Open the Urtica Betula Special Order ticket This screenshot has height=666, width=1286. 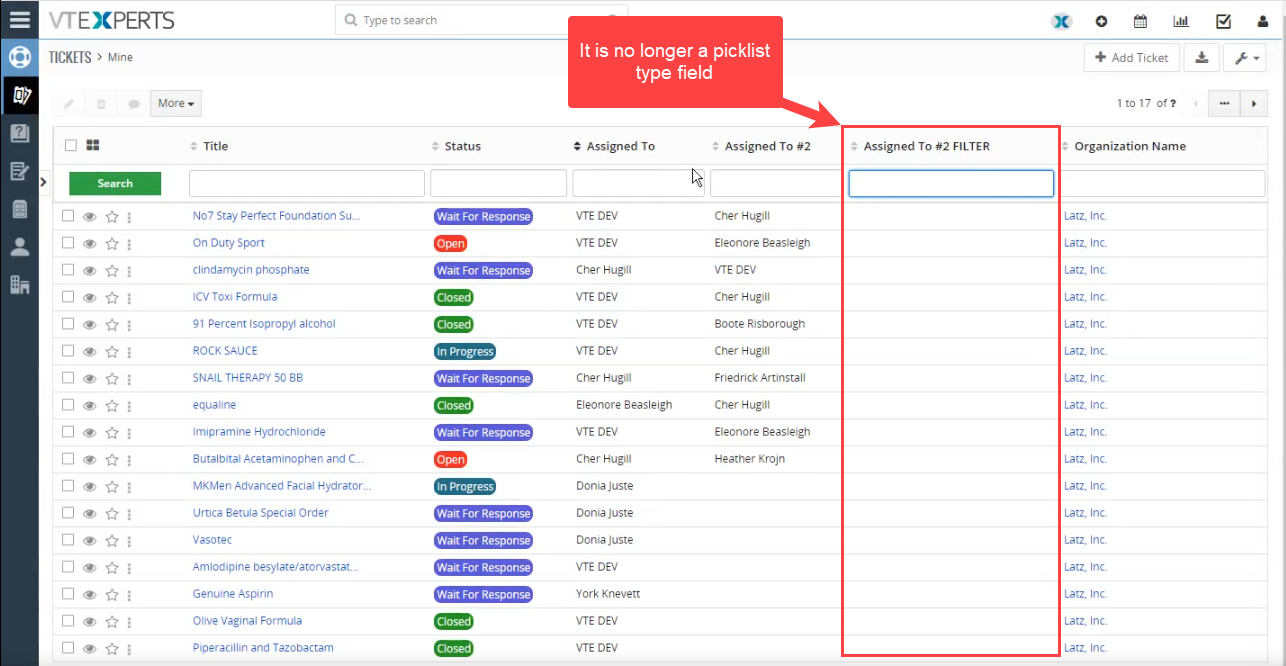tap(260, 513)
